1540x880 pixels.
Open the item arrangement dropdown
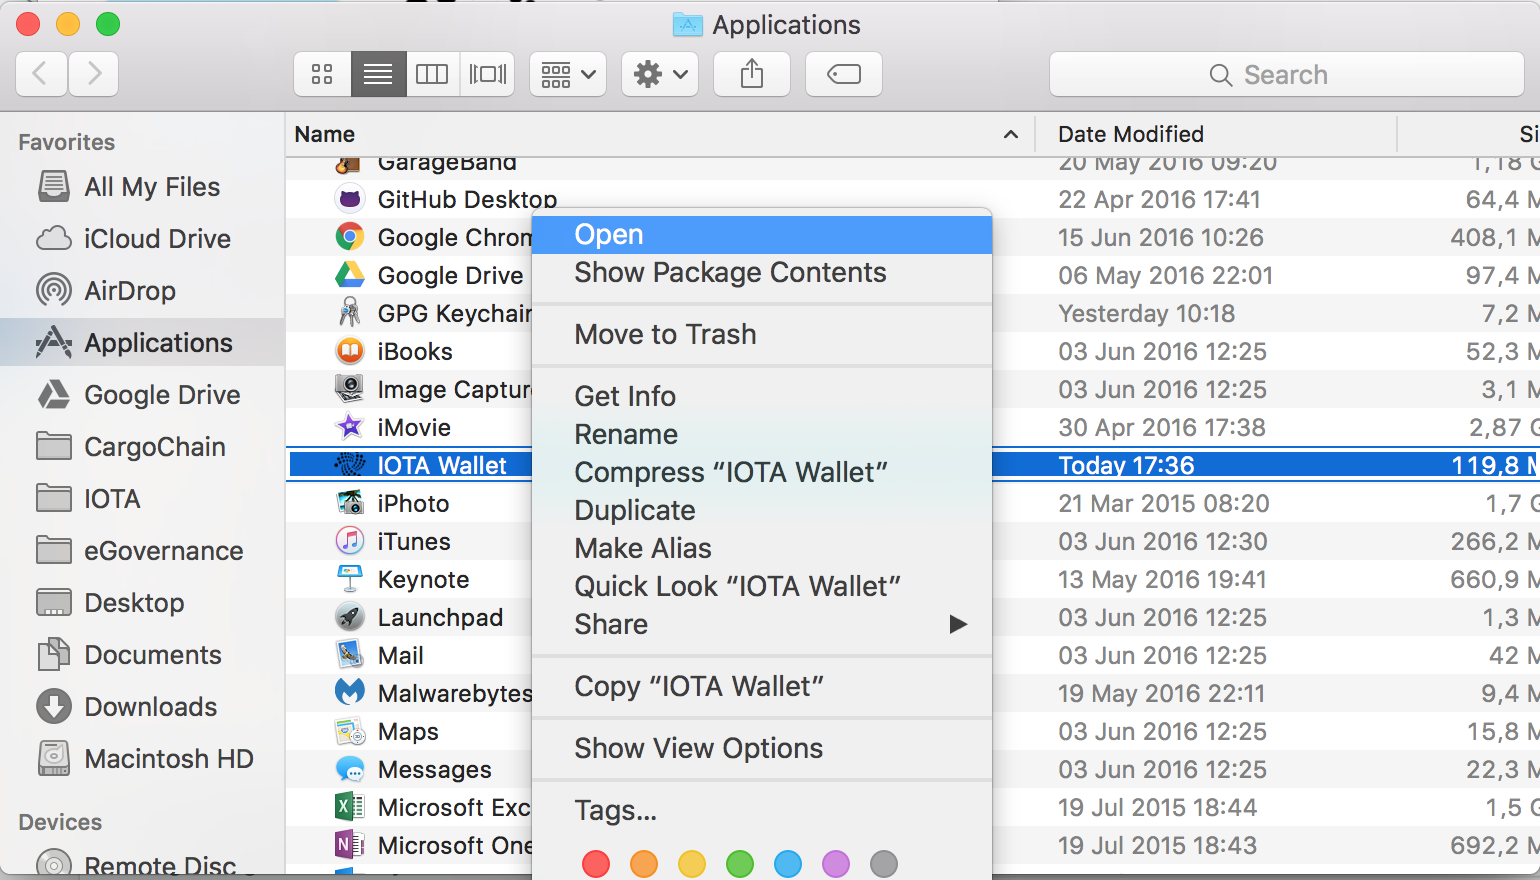coord(568,74)
